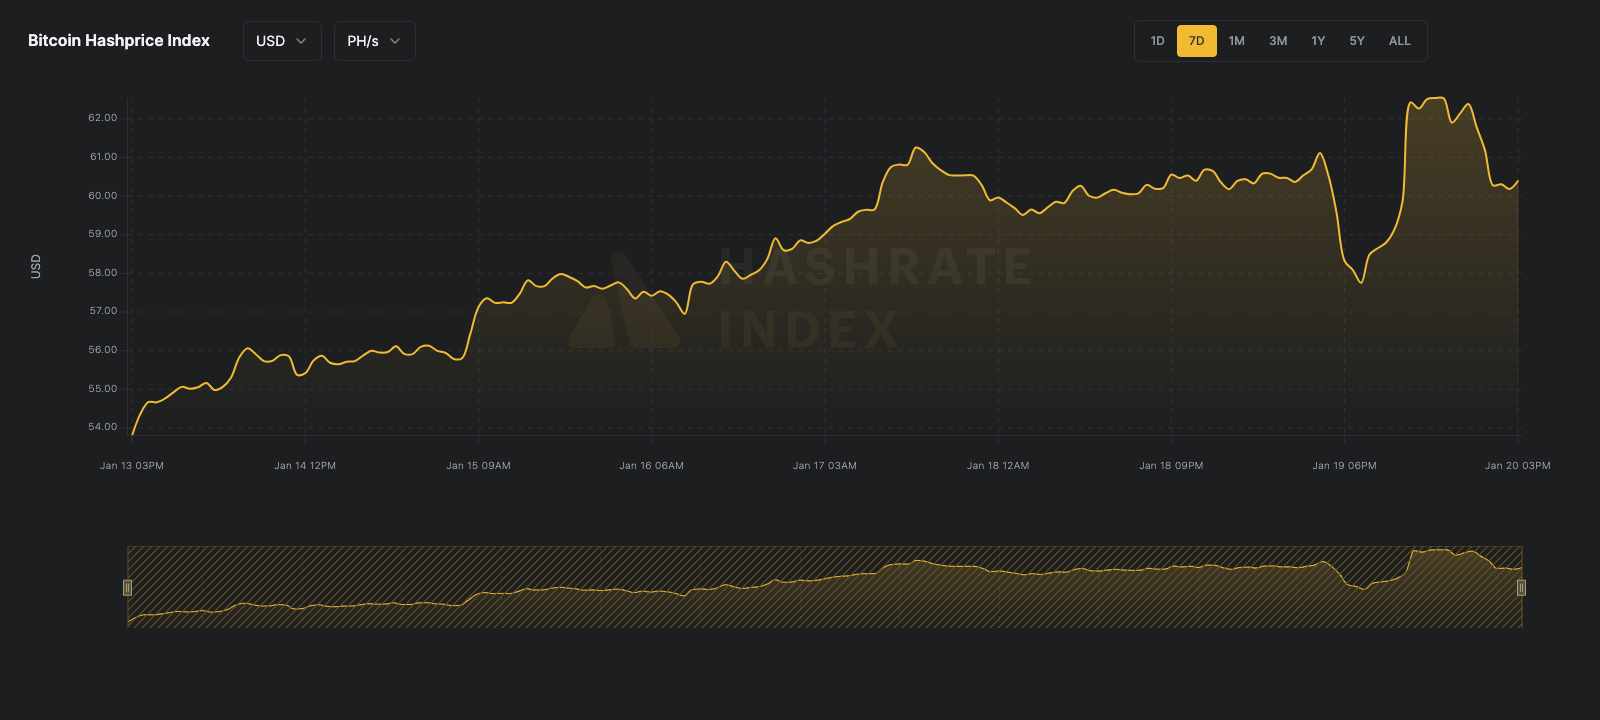Open the PH/s unit dropdown
This screenshot has height=720, width=1600.
tap(374, 41)
